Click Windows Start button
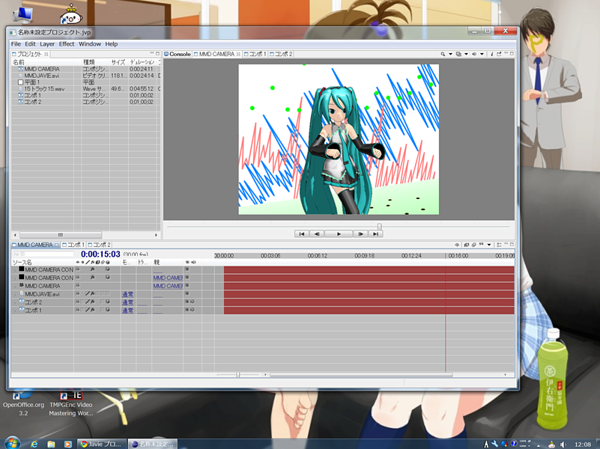 12,443
